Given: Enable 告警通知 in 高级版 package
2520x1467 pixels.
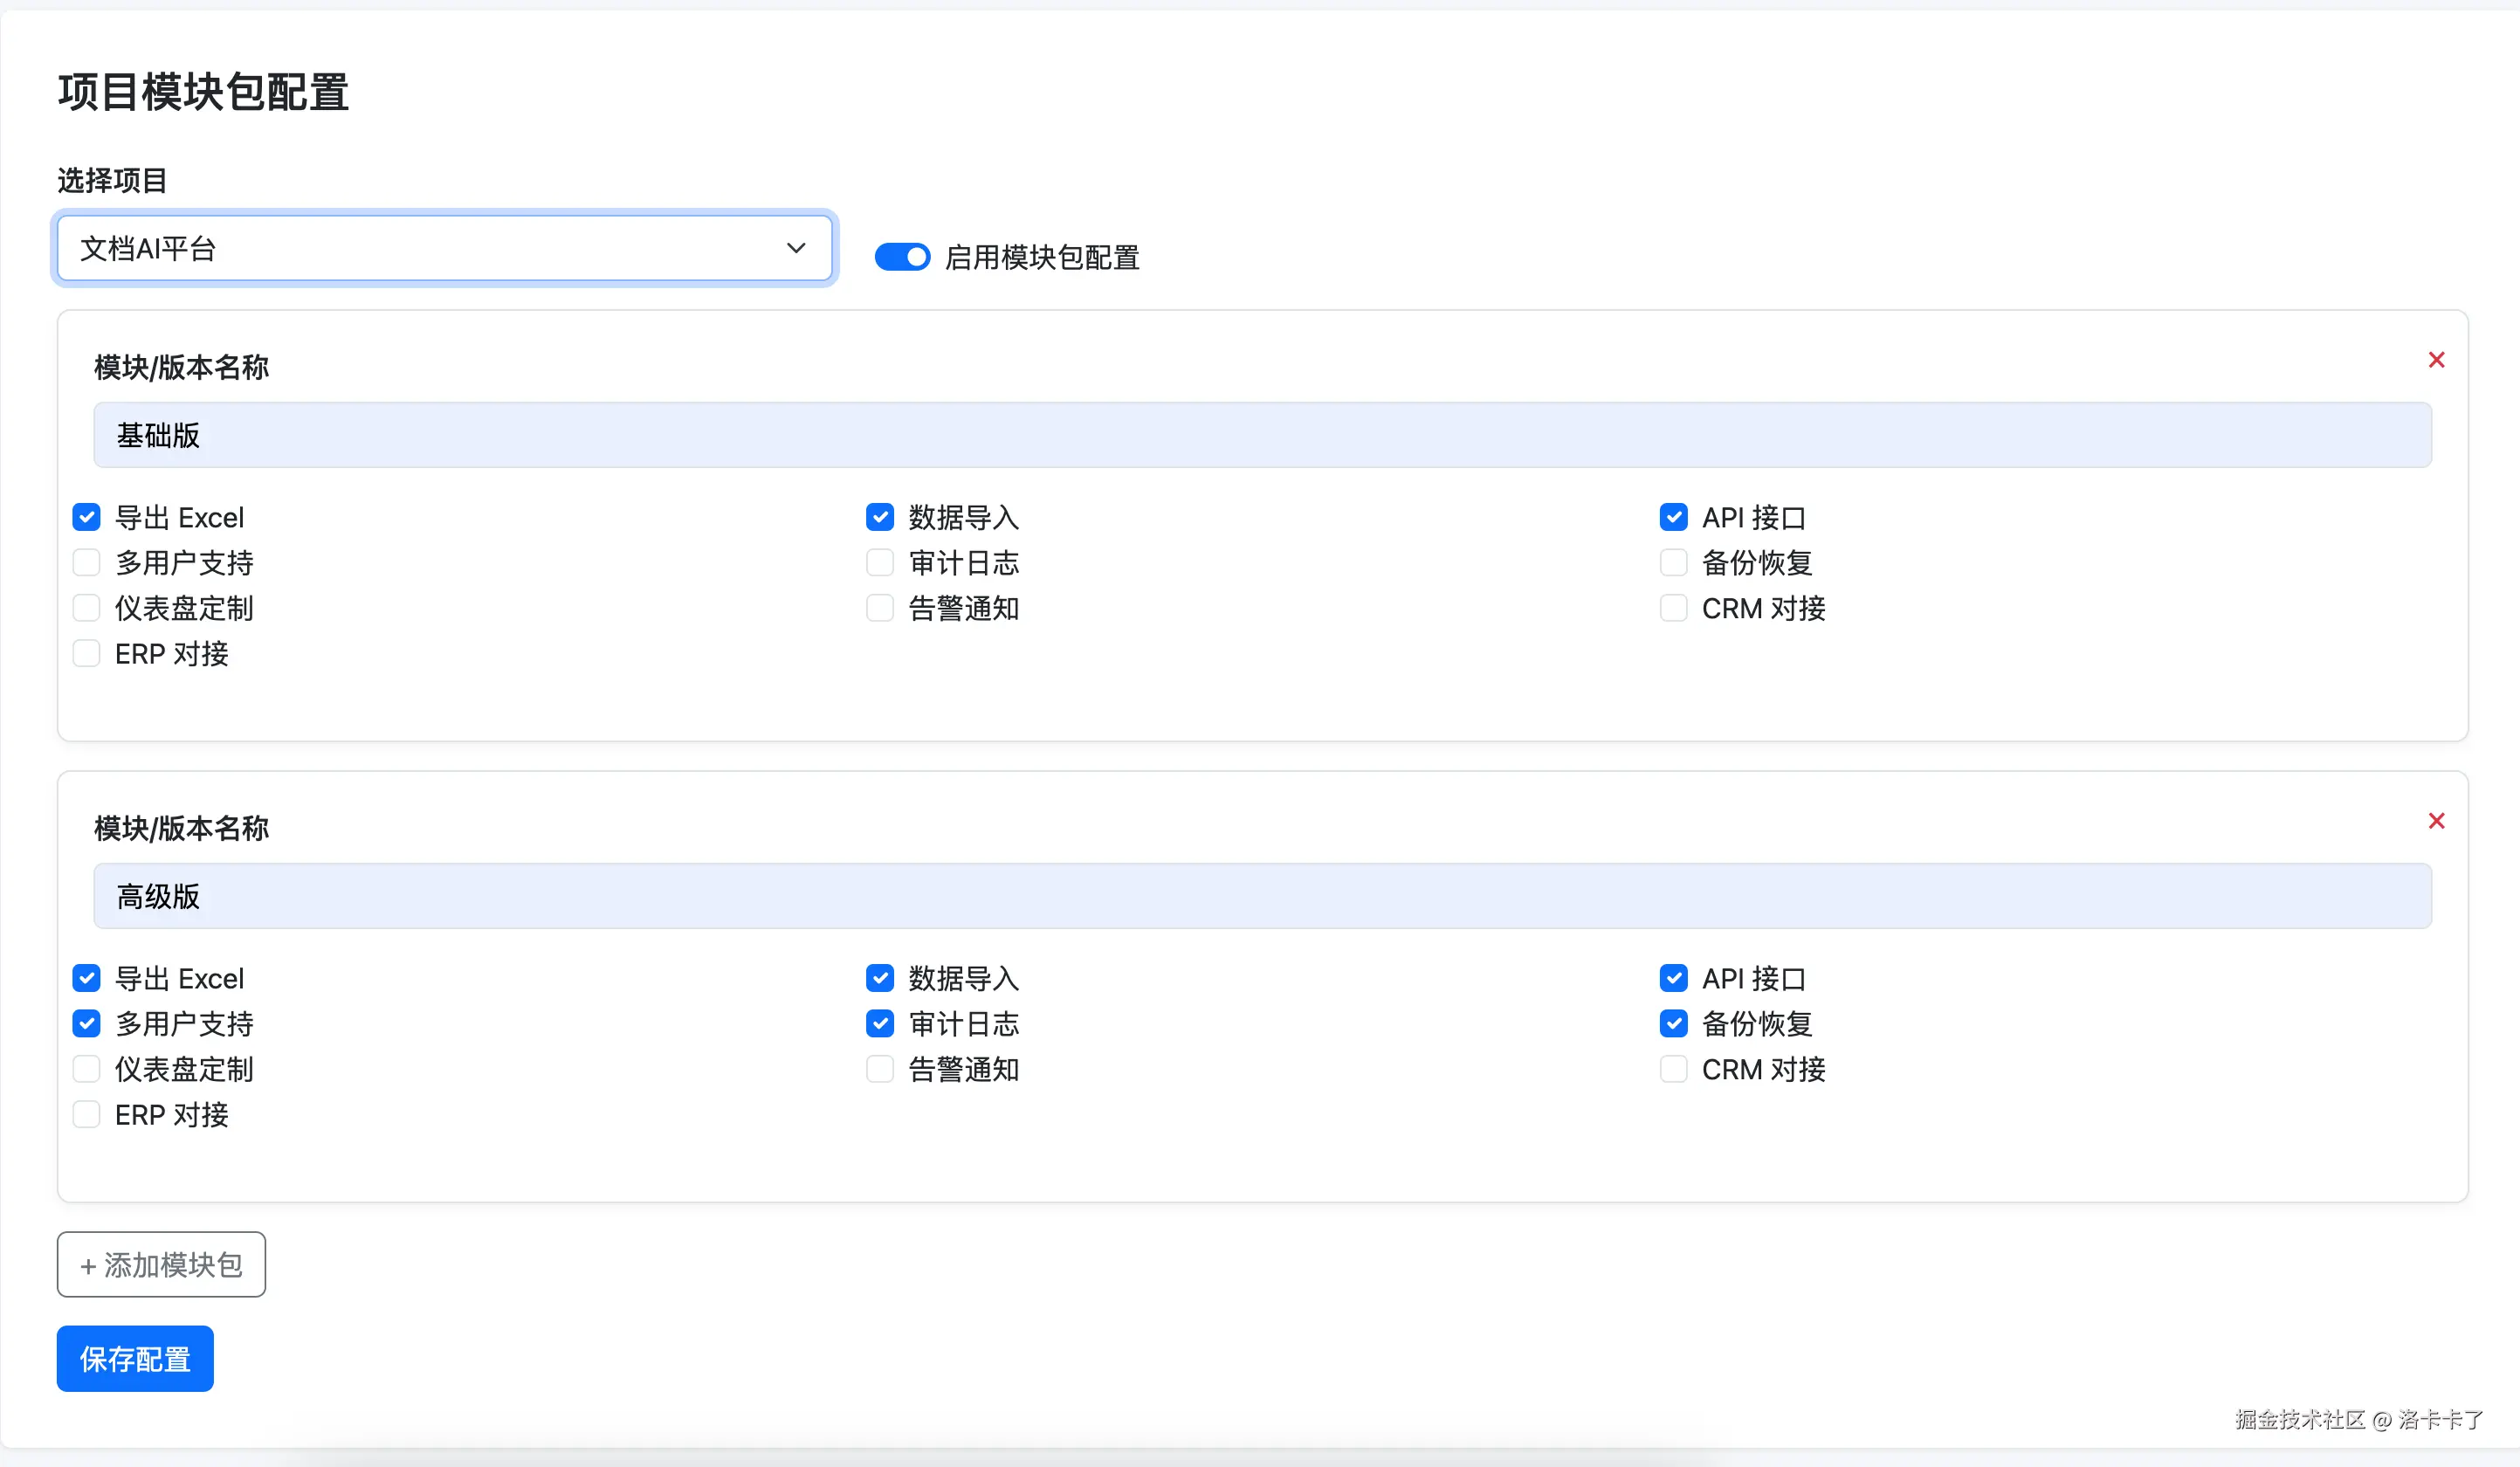Looking at the screenshot, I should (x=879, y=1069).
